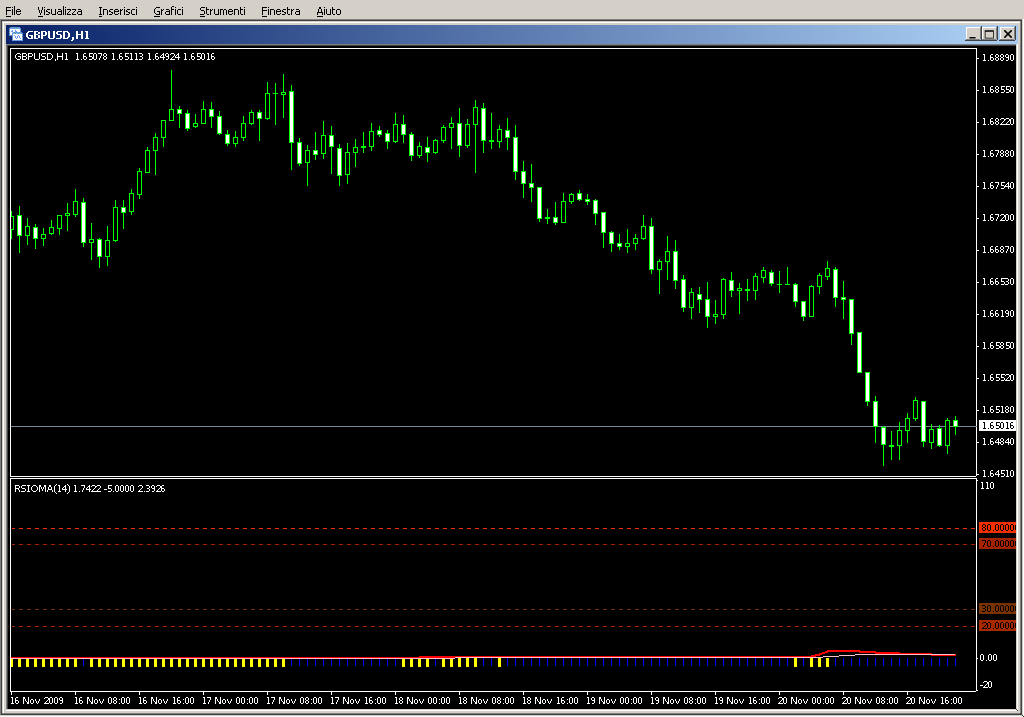Click the current price label 1.65016
Screen dimensions: 1024x717
(998, 426)
